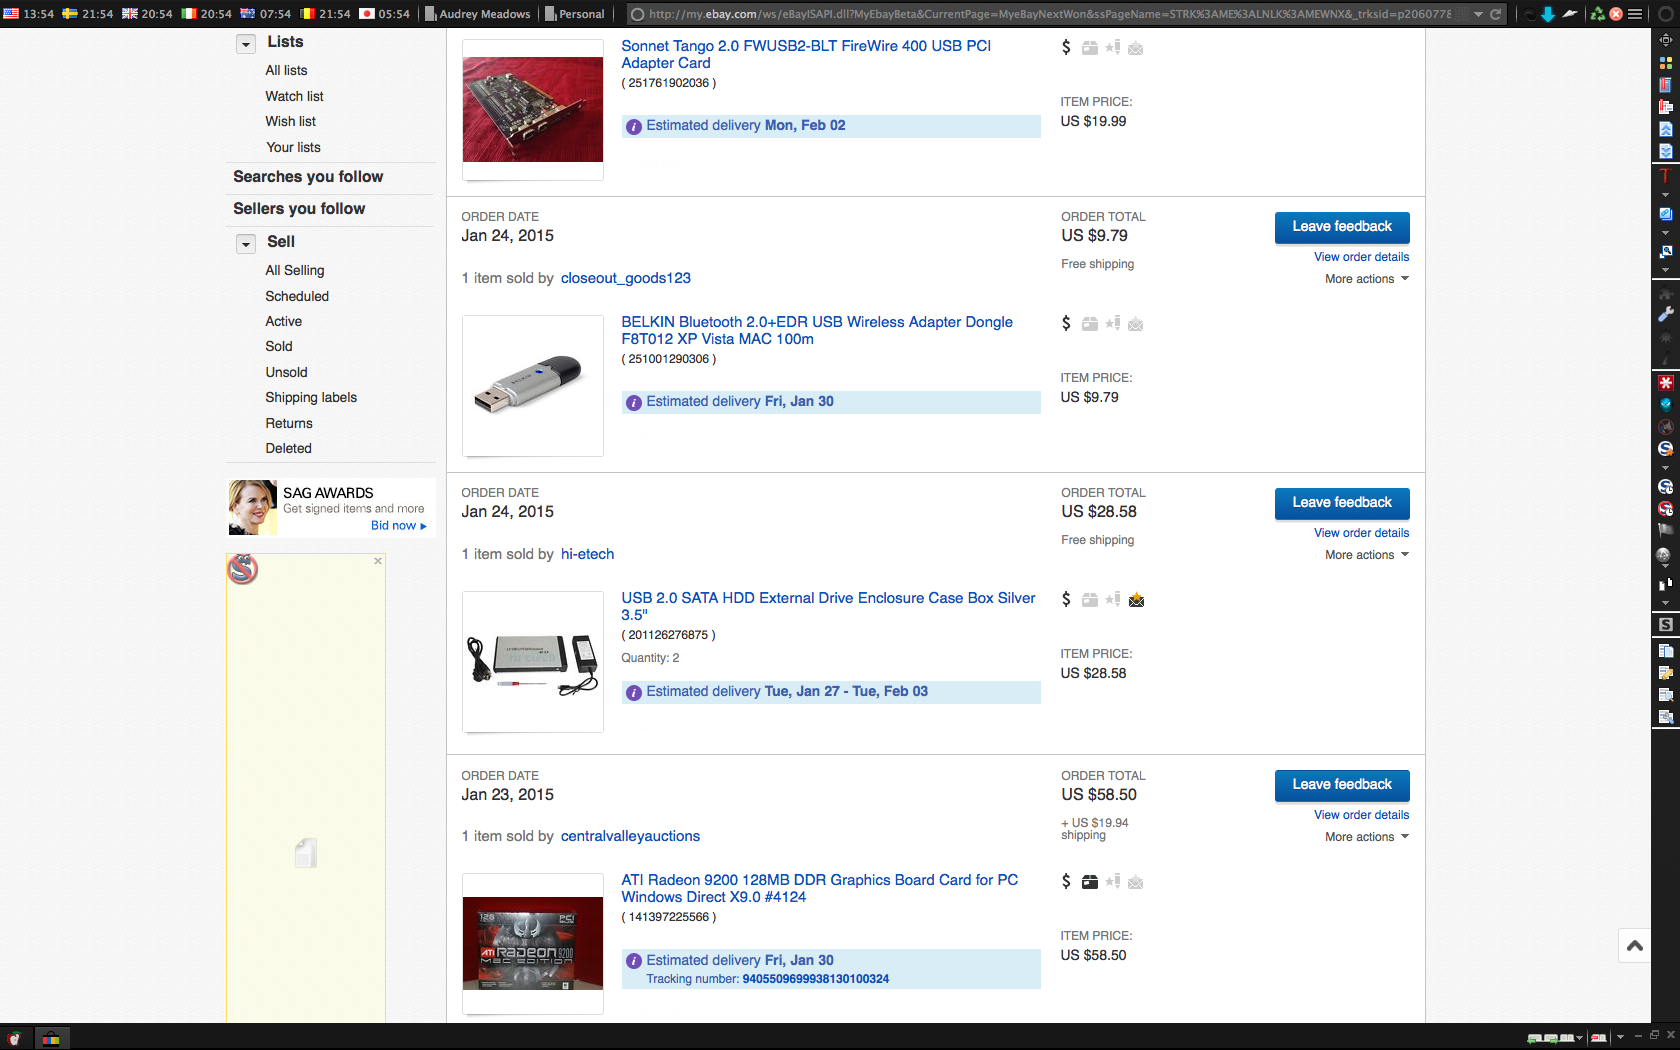Image resolution: width=1680 pixels, height=1050 pixels.
Task: Open seller centralvalleyauctions profile
Action: coord(630,836)
